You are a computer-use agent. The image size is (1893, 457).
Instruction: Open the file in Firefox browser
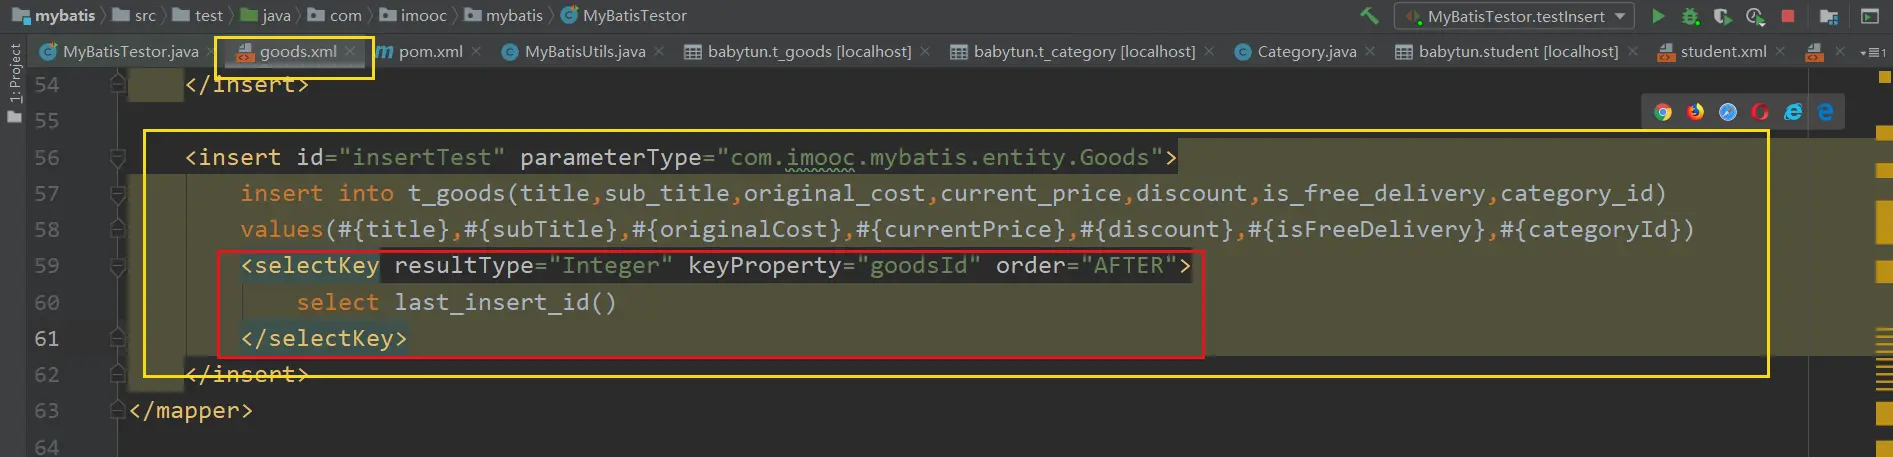click(1695, 112)
